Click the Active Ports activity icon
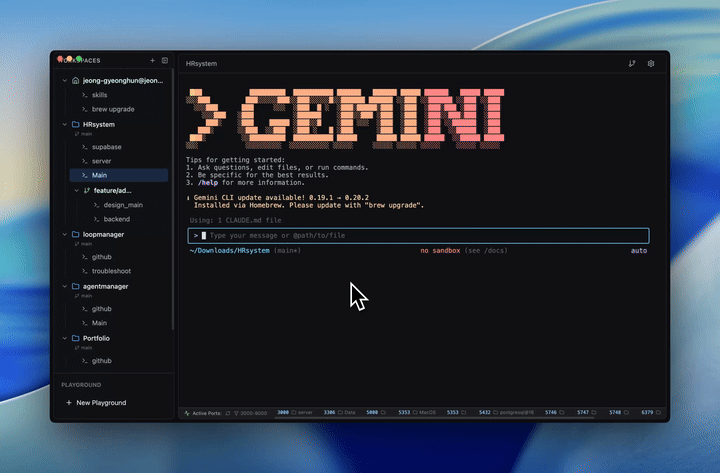720x473 pixels. coord(187,413)
